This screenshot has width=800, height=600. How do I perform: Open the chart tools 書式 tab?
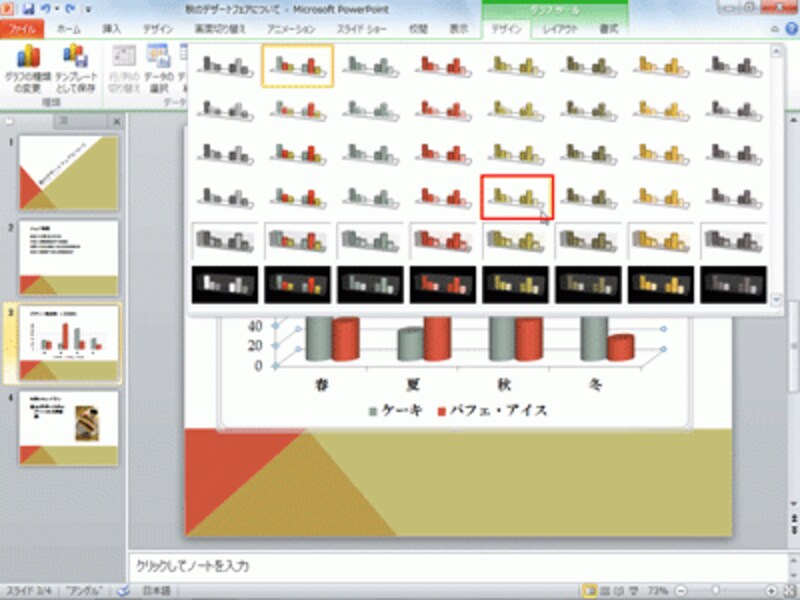click(x=608, y=29)
